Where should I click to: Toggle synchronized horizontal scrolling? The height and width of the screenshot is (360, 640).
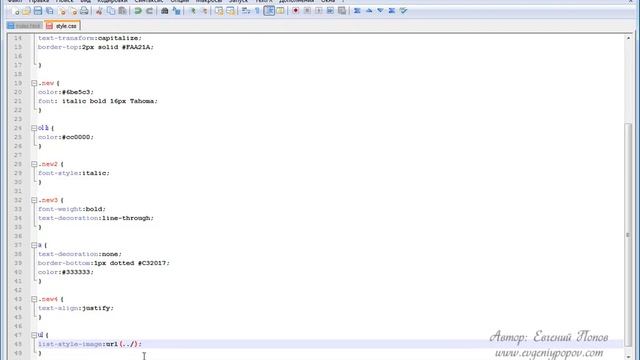point(231,11)
